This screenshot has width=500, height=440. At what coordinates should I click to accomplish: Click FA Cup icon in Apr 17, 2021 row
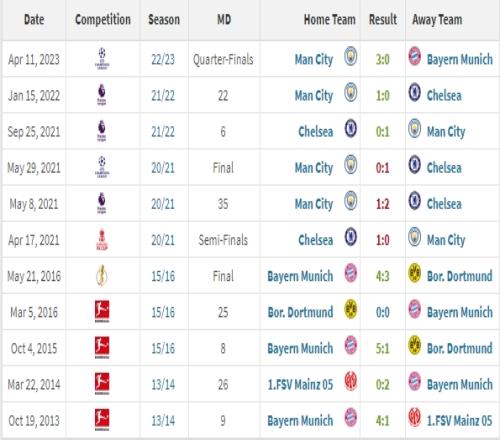(x=102, y=240)
